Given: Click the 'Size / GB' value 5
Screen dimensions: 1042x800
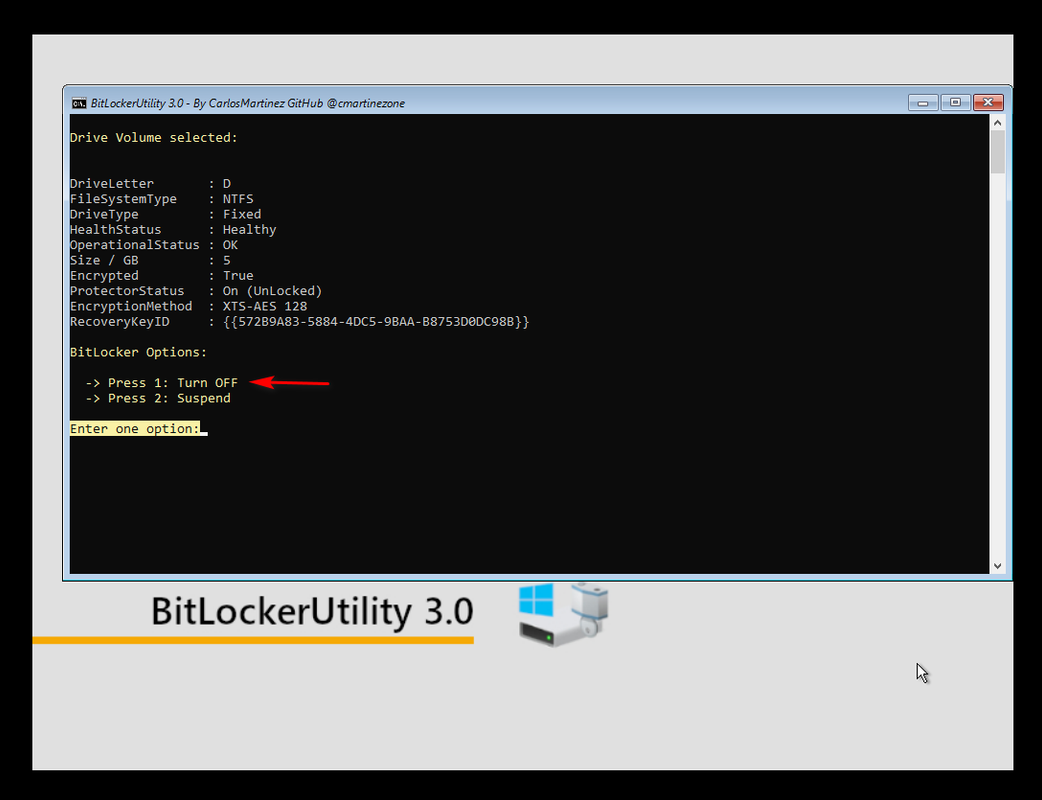Looking at the screenshot, I should pyautogui.click(x=227, y=260).
